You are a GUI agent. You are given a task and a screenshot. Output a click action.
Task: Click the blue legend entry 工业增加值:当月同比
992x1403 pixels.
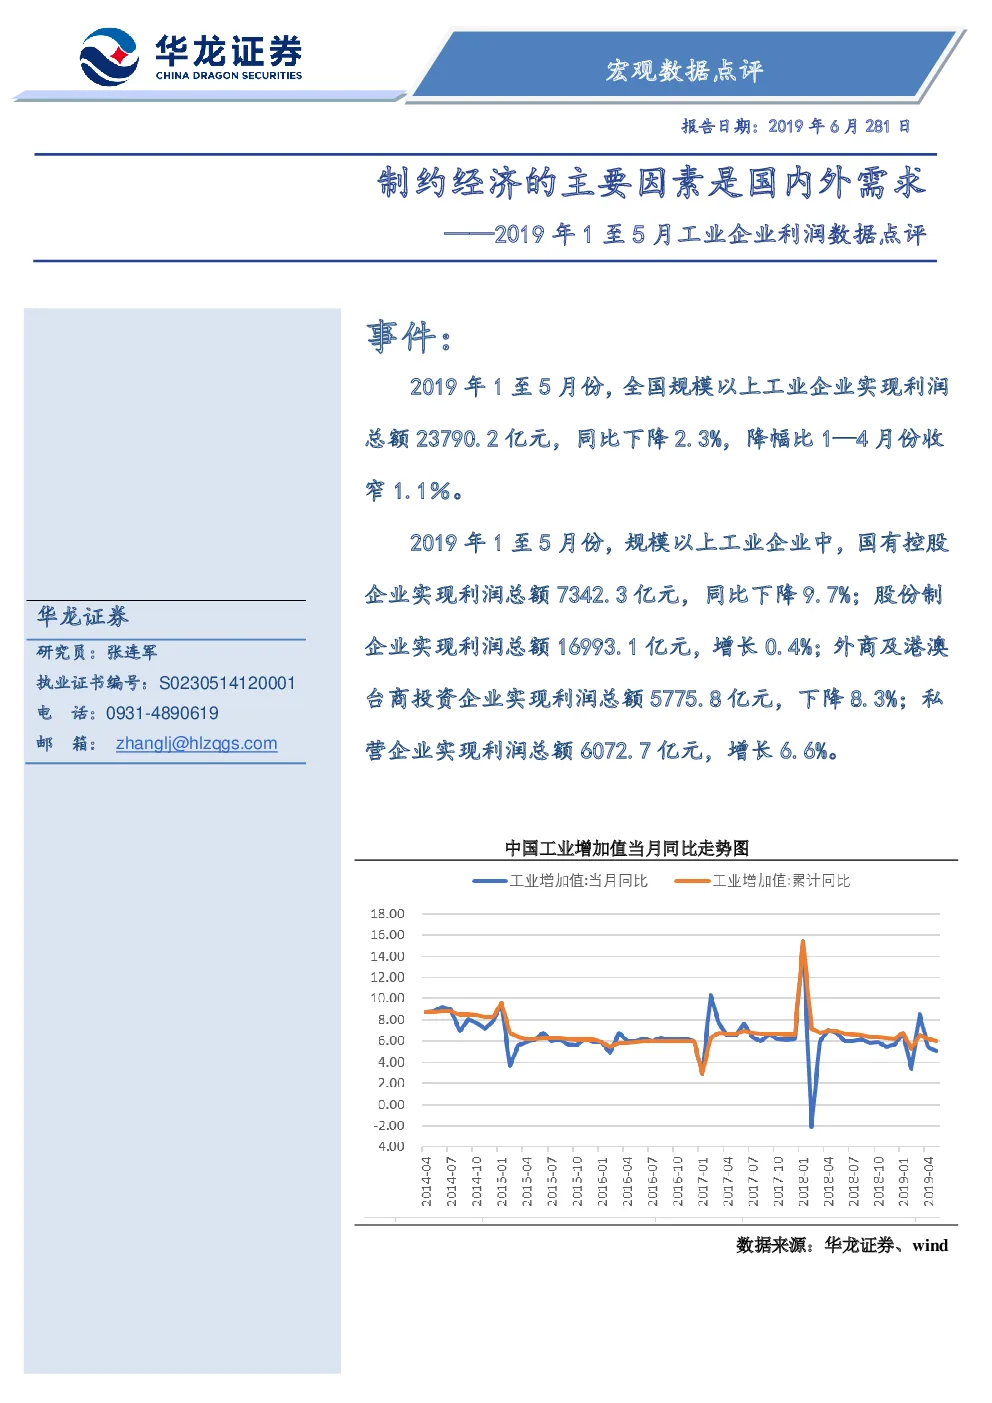[x=560, y=881]
